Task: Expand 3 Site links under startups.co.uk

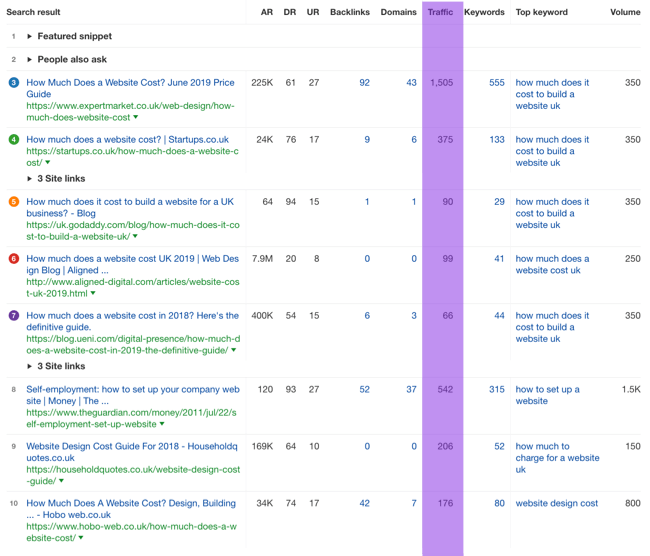Action: tap(30, 179)
